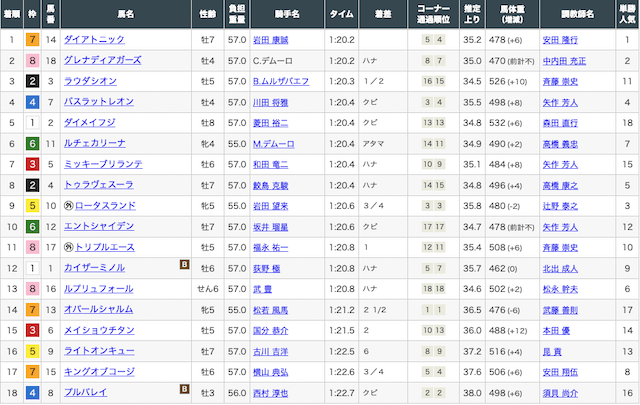Click circled 外 mark beside トリプルエース
Viewport: 640px width, 405px height.
(69, 247)
